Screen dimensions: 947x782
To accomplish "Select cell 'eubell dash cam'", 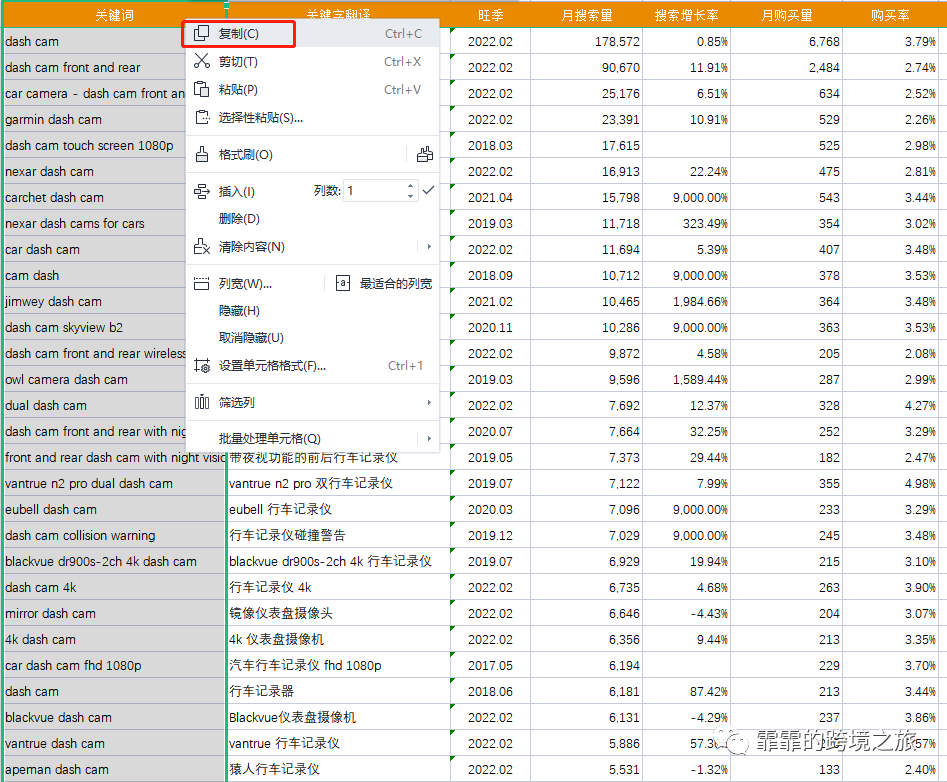I will (115, 510).
